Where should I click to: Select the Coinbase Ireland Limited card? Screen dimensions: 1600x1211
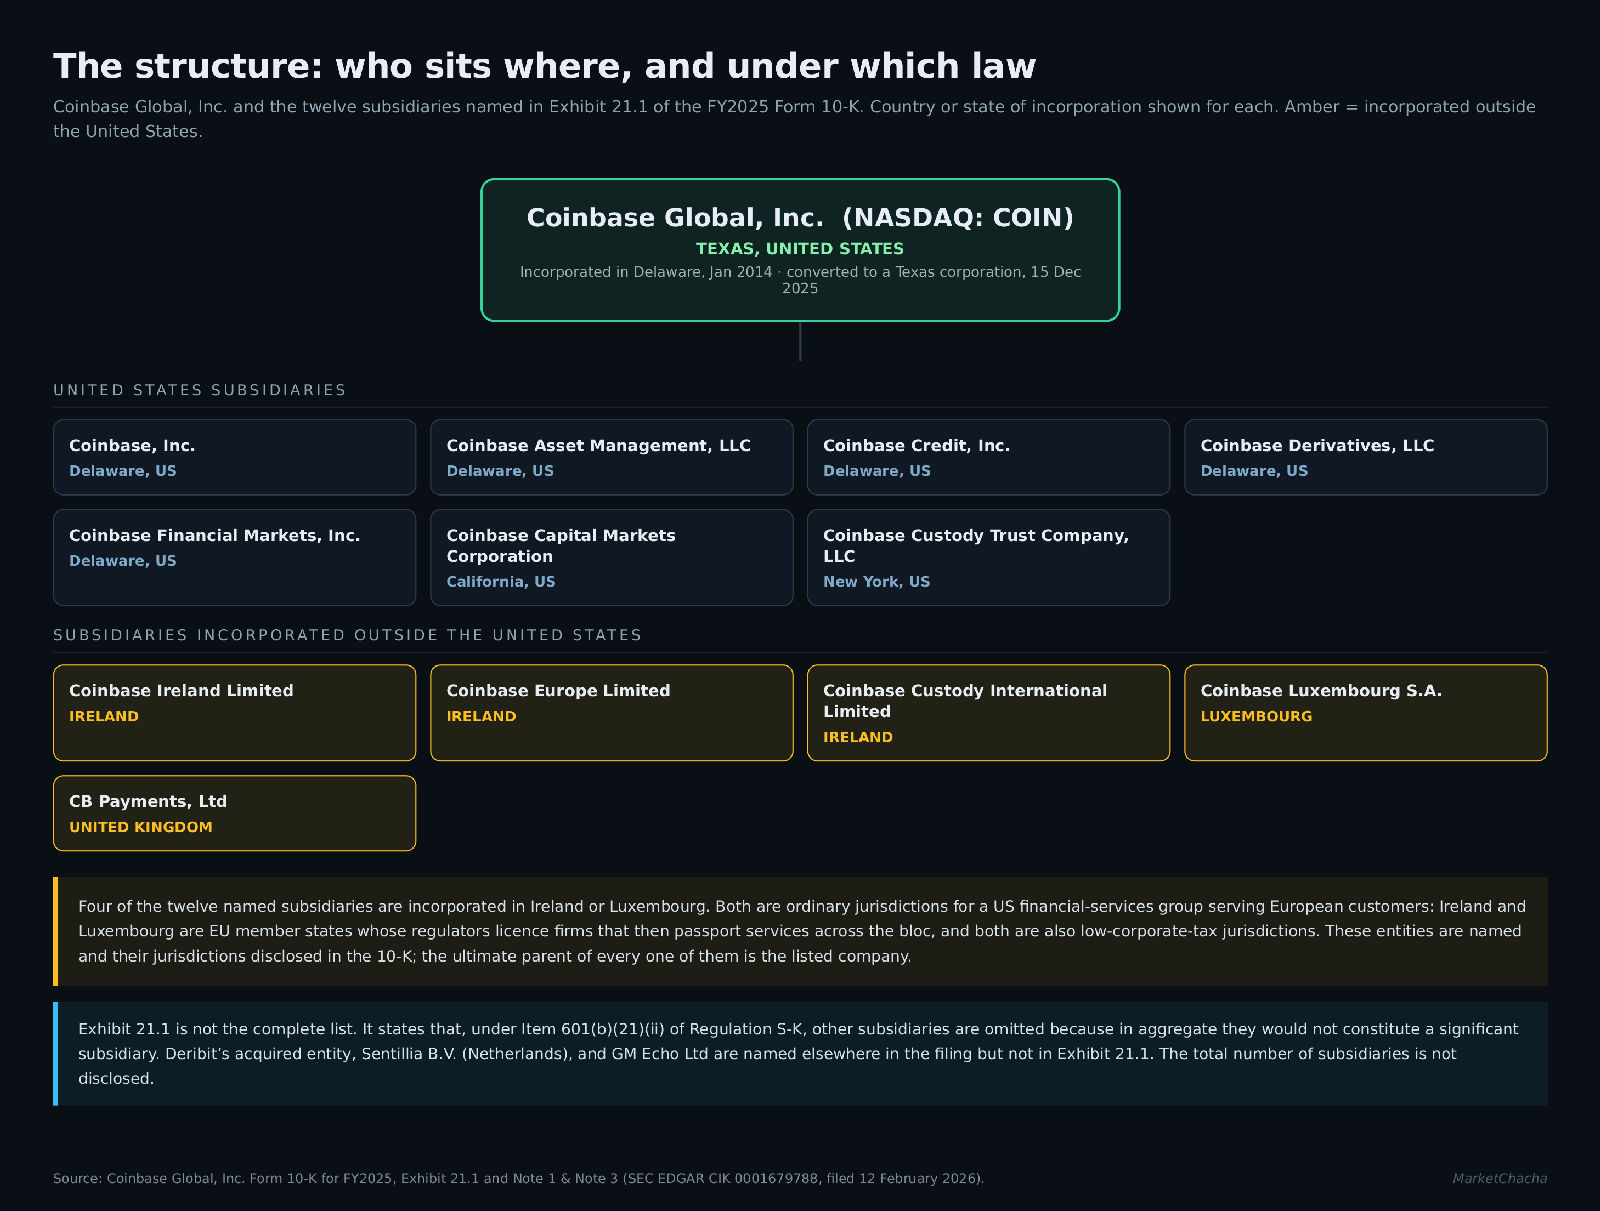click(234, 713)
